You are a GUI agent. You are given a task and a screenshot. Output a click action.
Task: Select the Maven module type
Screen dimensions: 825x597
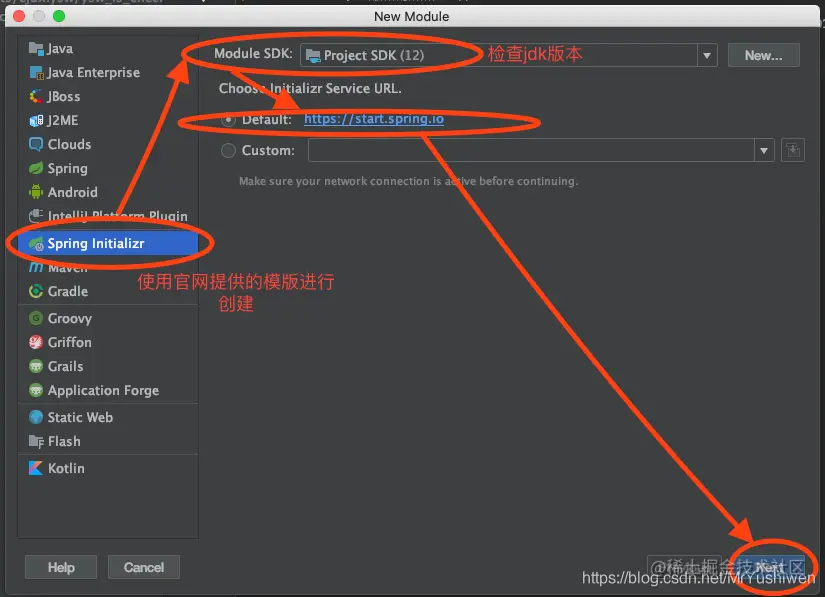pos(64,267)
